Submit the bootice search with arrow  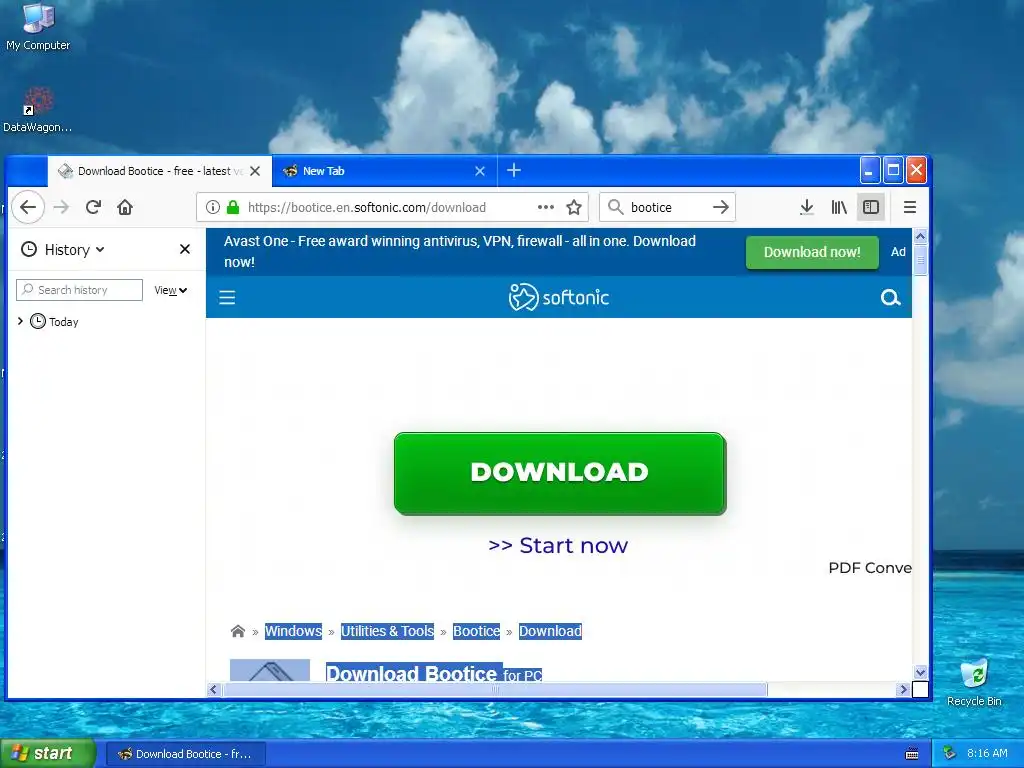coord(720,208)
